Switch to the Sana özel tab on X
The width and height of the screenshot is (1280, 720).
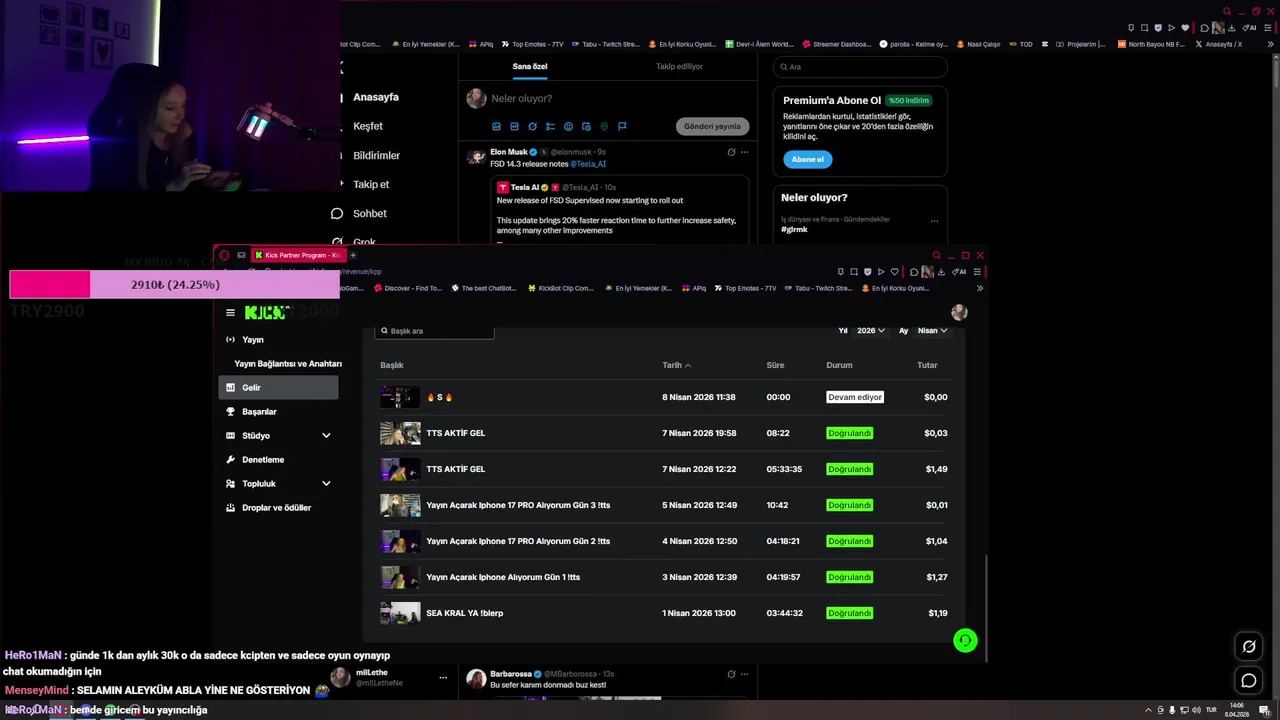click(530, 66)
